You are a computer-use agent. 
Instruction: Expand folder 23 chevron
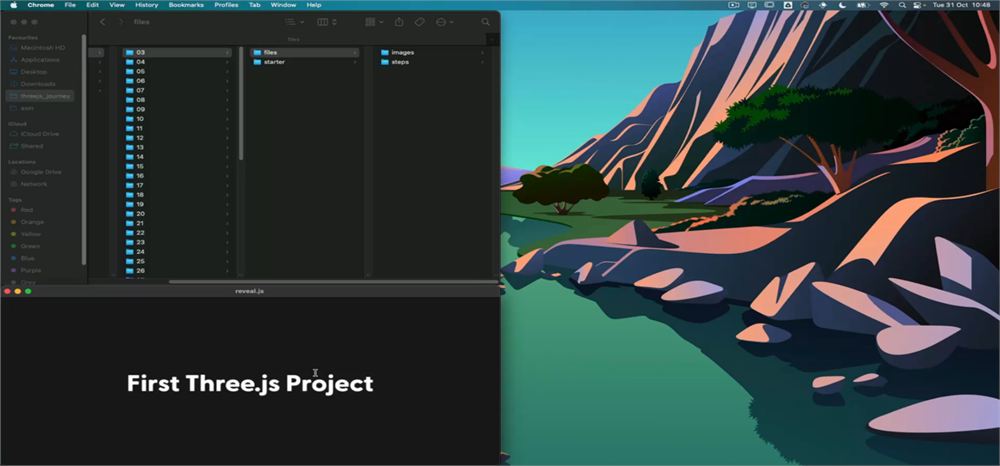click(x=227, y=242)
